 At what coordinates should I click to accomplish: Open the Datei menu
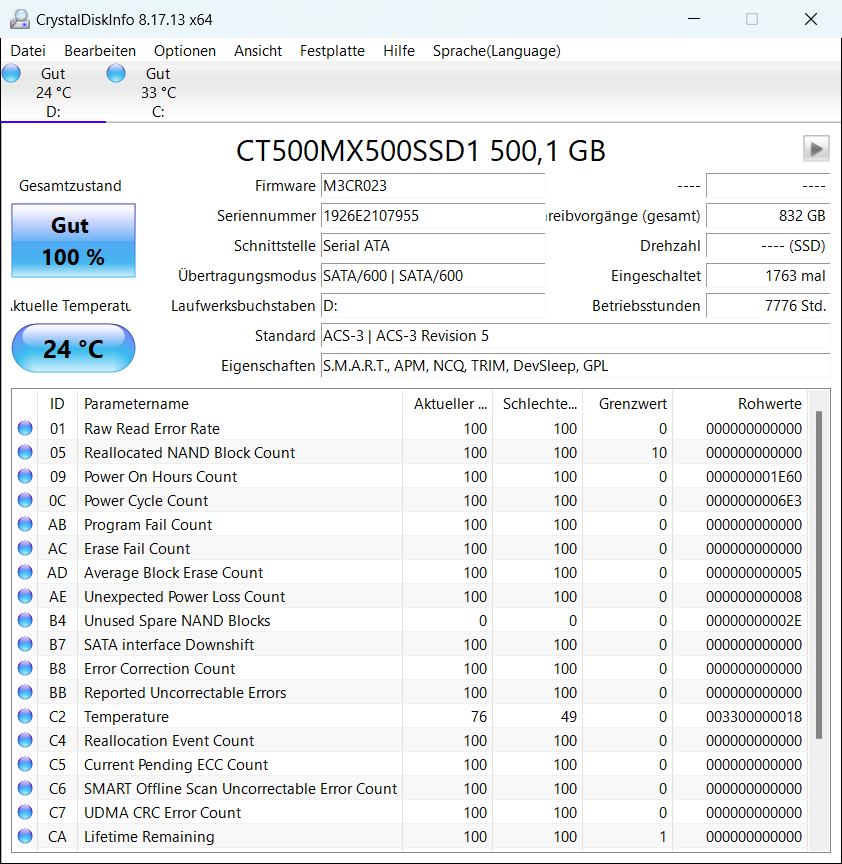pyautogui.click(x=28, y=51)
